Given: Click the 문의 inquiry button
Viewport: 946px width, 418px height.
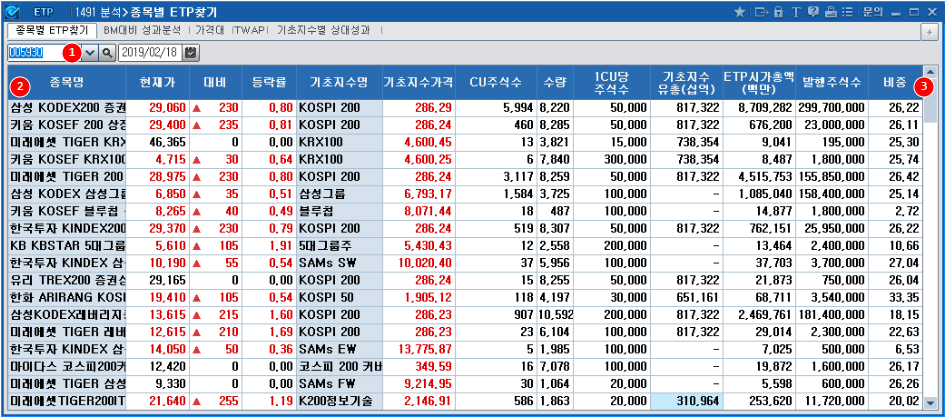Looking at the screenshot, I should [x=872, y=12].
